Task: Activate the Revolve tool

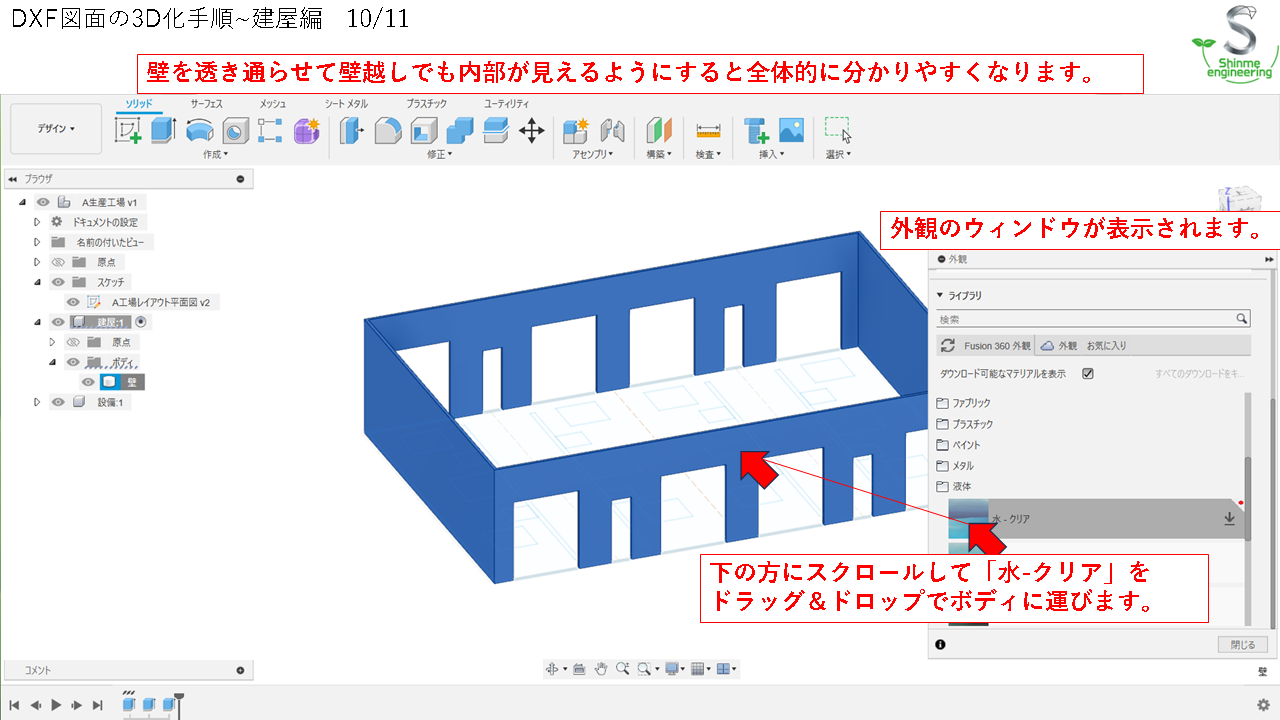Action: (x=200, y=131)
